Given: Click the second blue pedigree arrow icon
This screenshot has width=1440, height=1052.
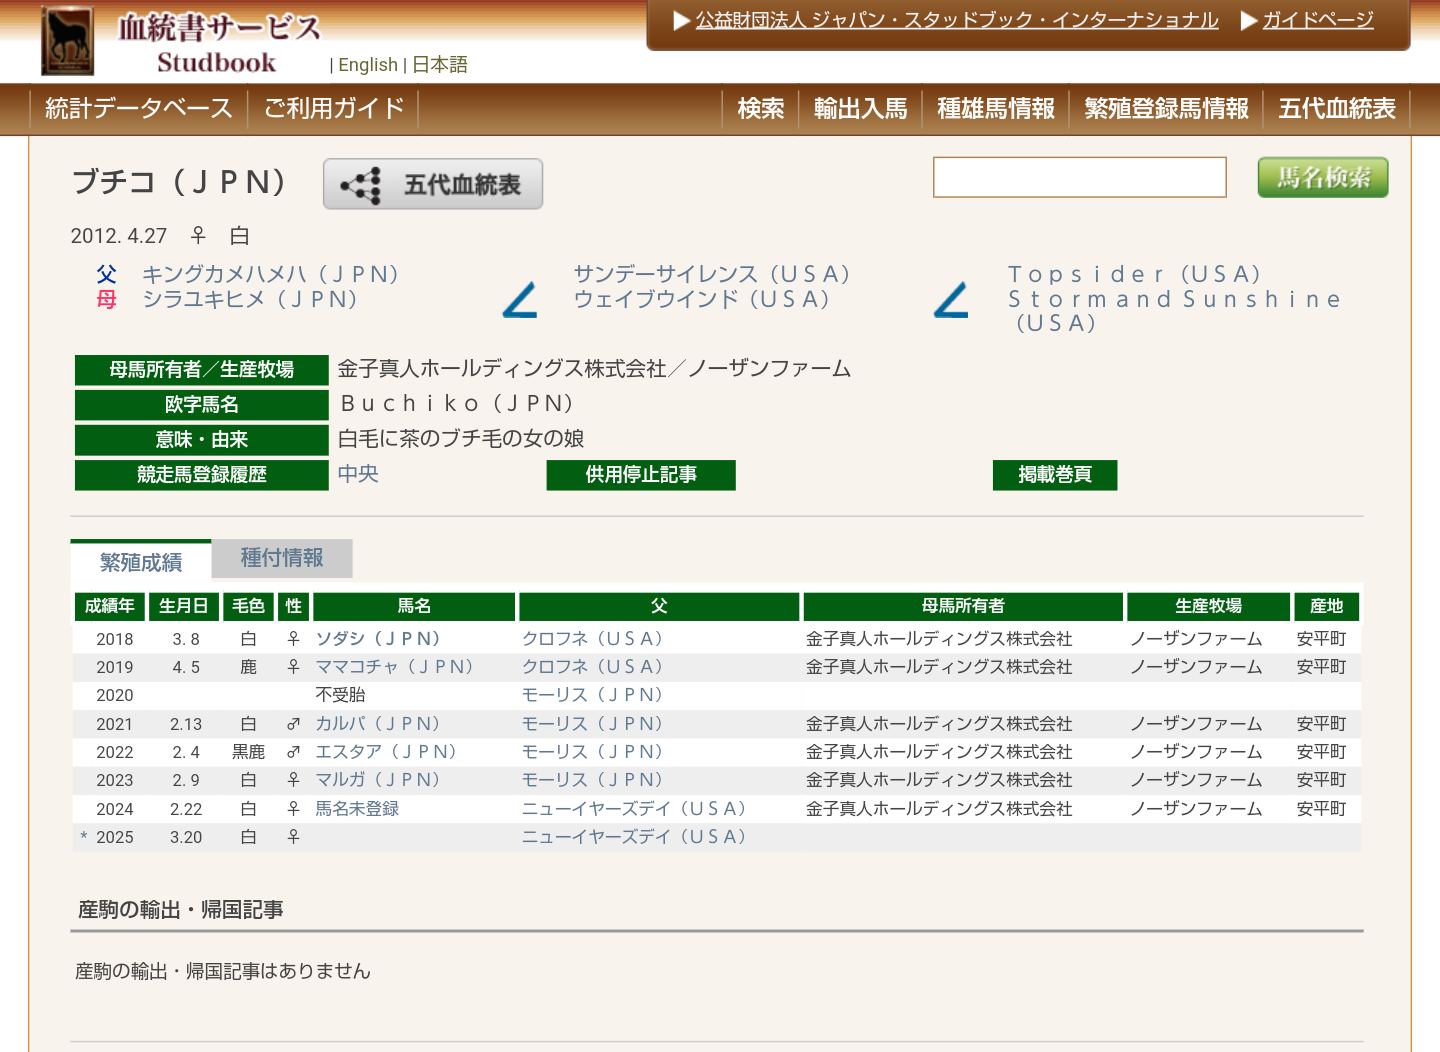Looking at the screenshot, I should (x=951, y=300).
